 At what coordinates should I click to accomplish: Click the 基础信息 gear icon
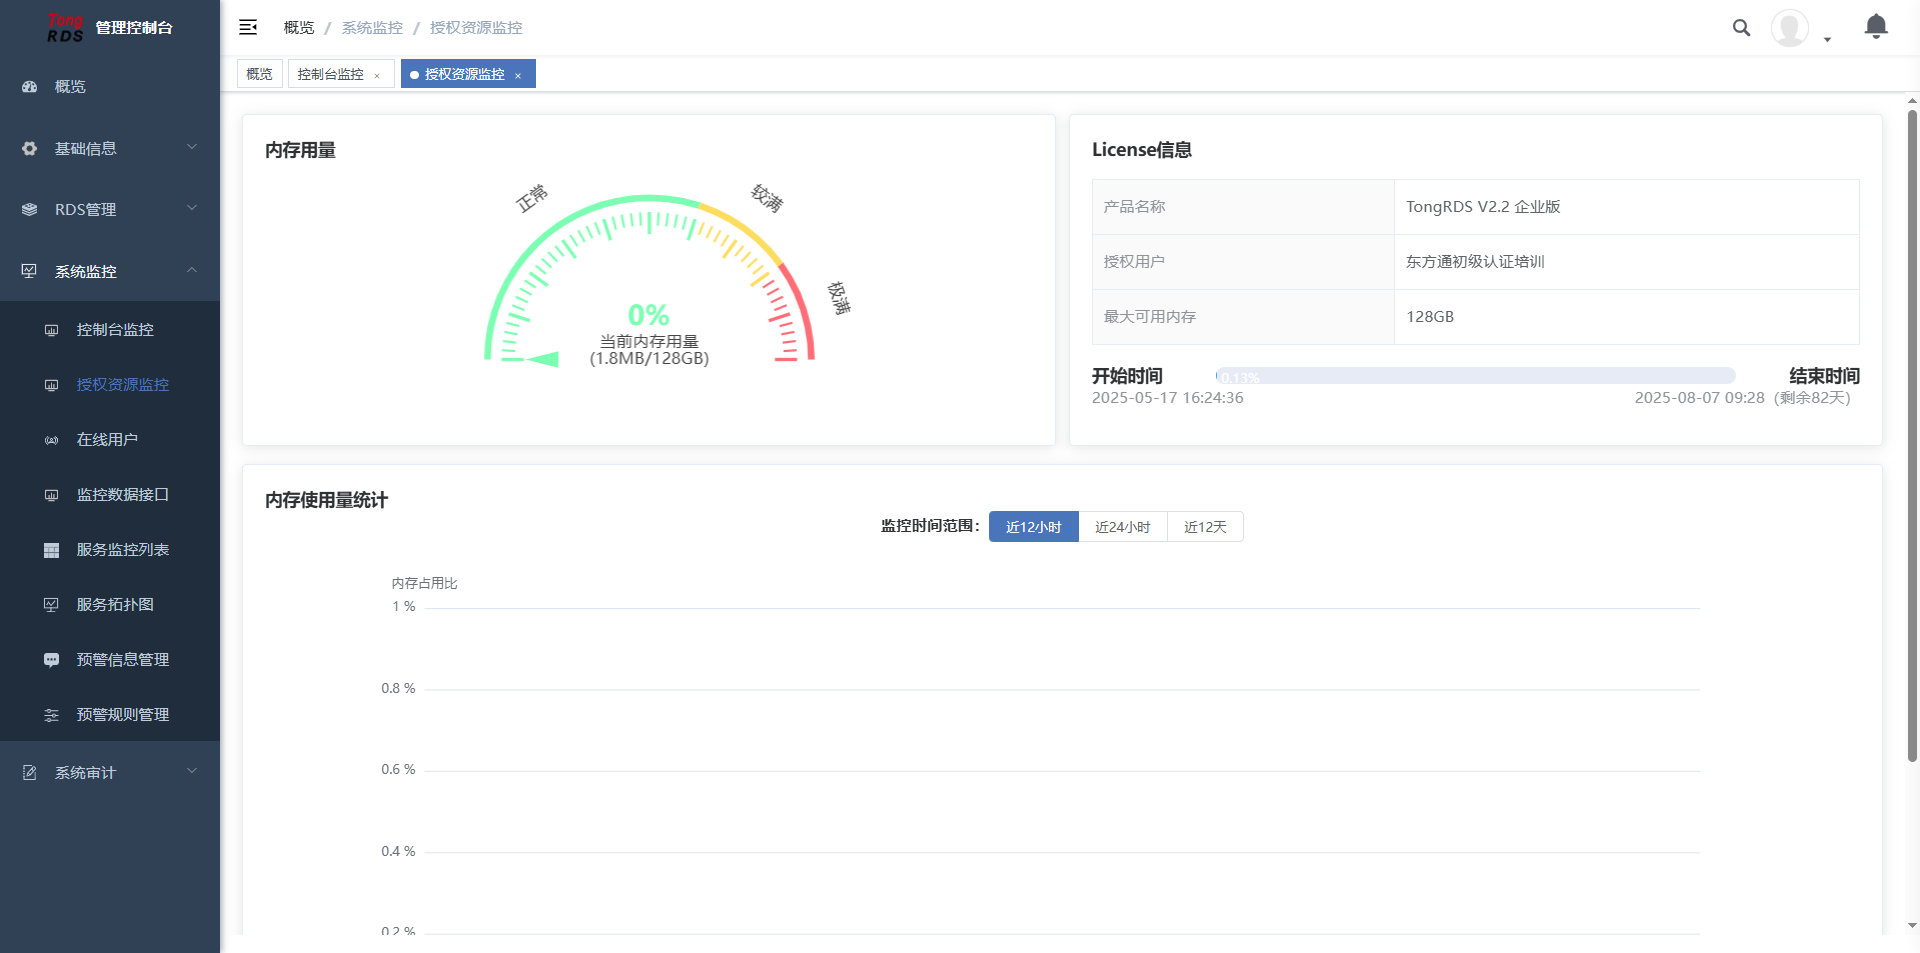(x=30, y=149)
